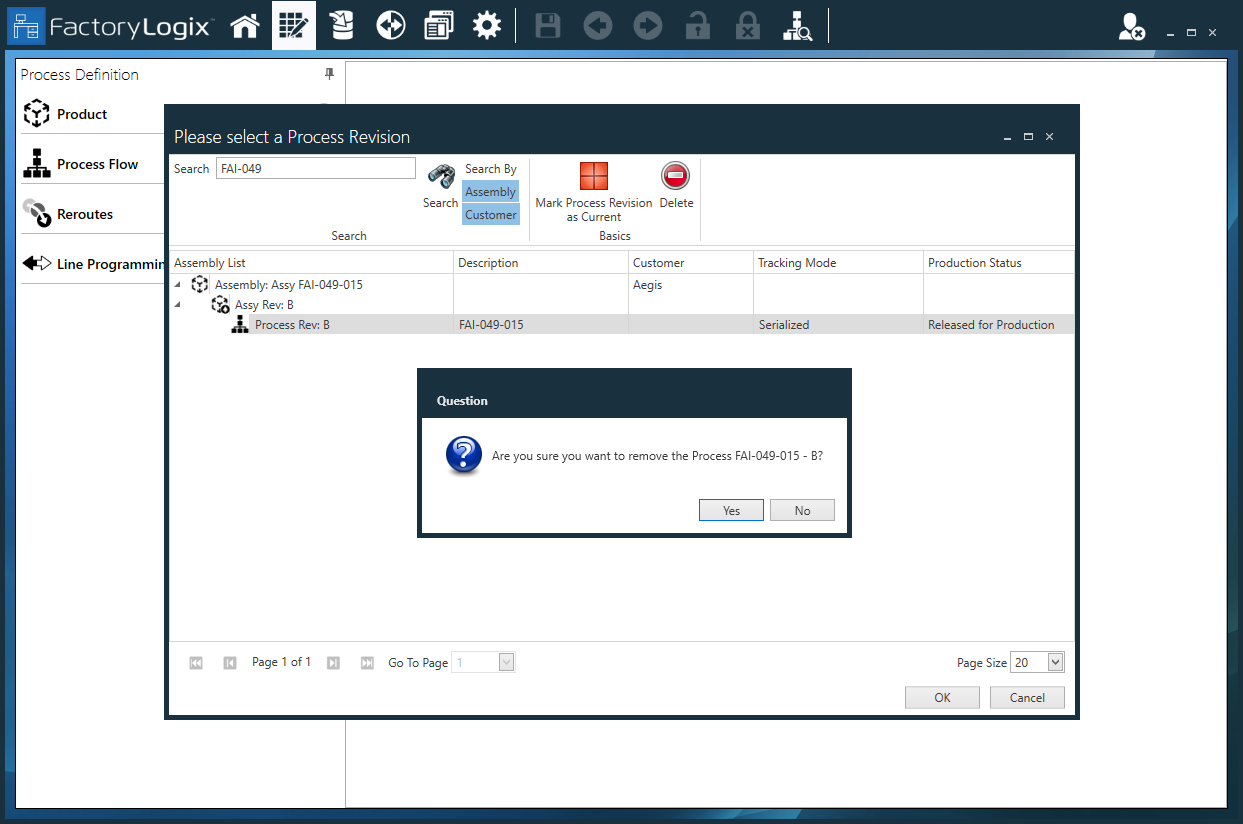1243x824 pixels.
Task: Click inside the Search input field
Action: (x=315, y=167)
